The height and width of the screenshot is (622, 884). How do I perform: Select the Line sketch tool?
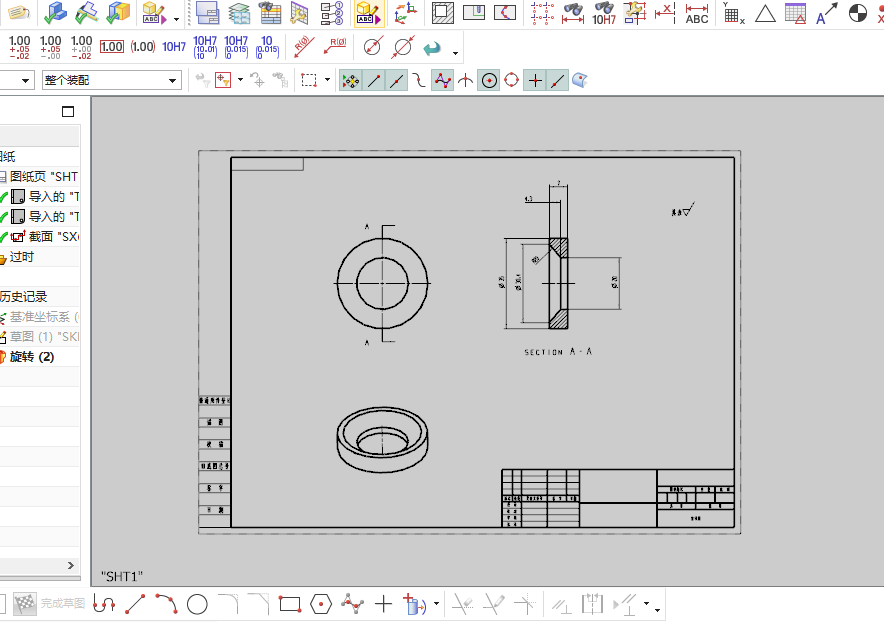135,604
